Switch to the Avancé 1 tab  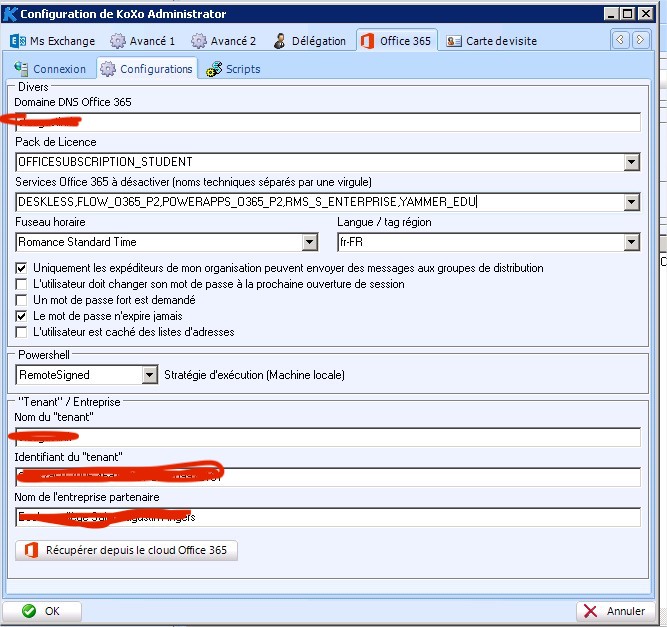(143, 41)
